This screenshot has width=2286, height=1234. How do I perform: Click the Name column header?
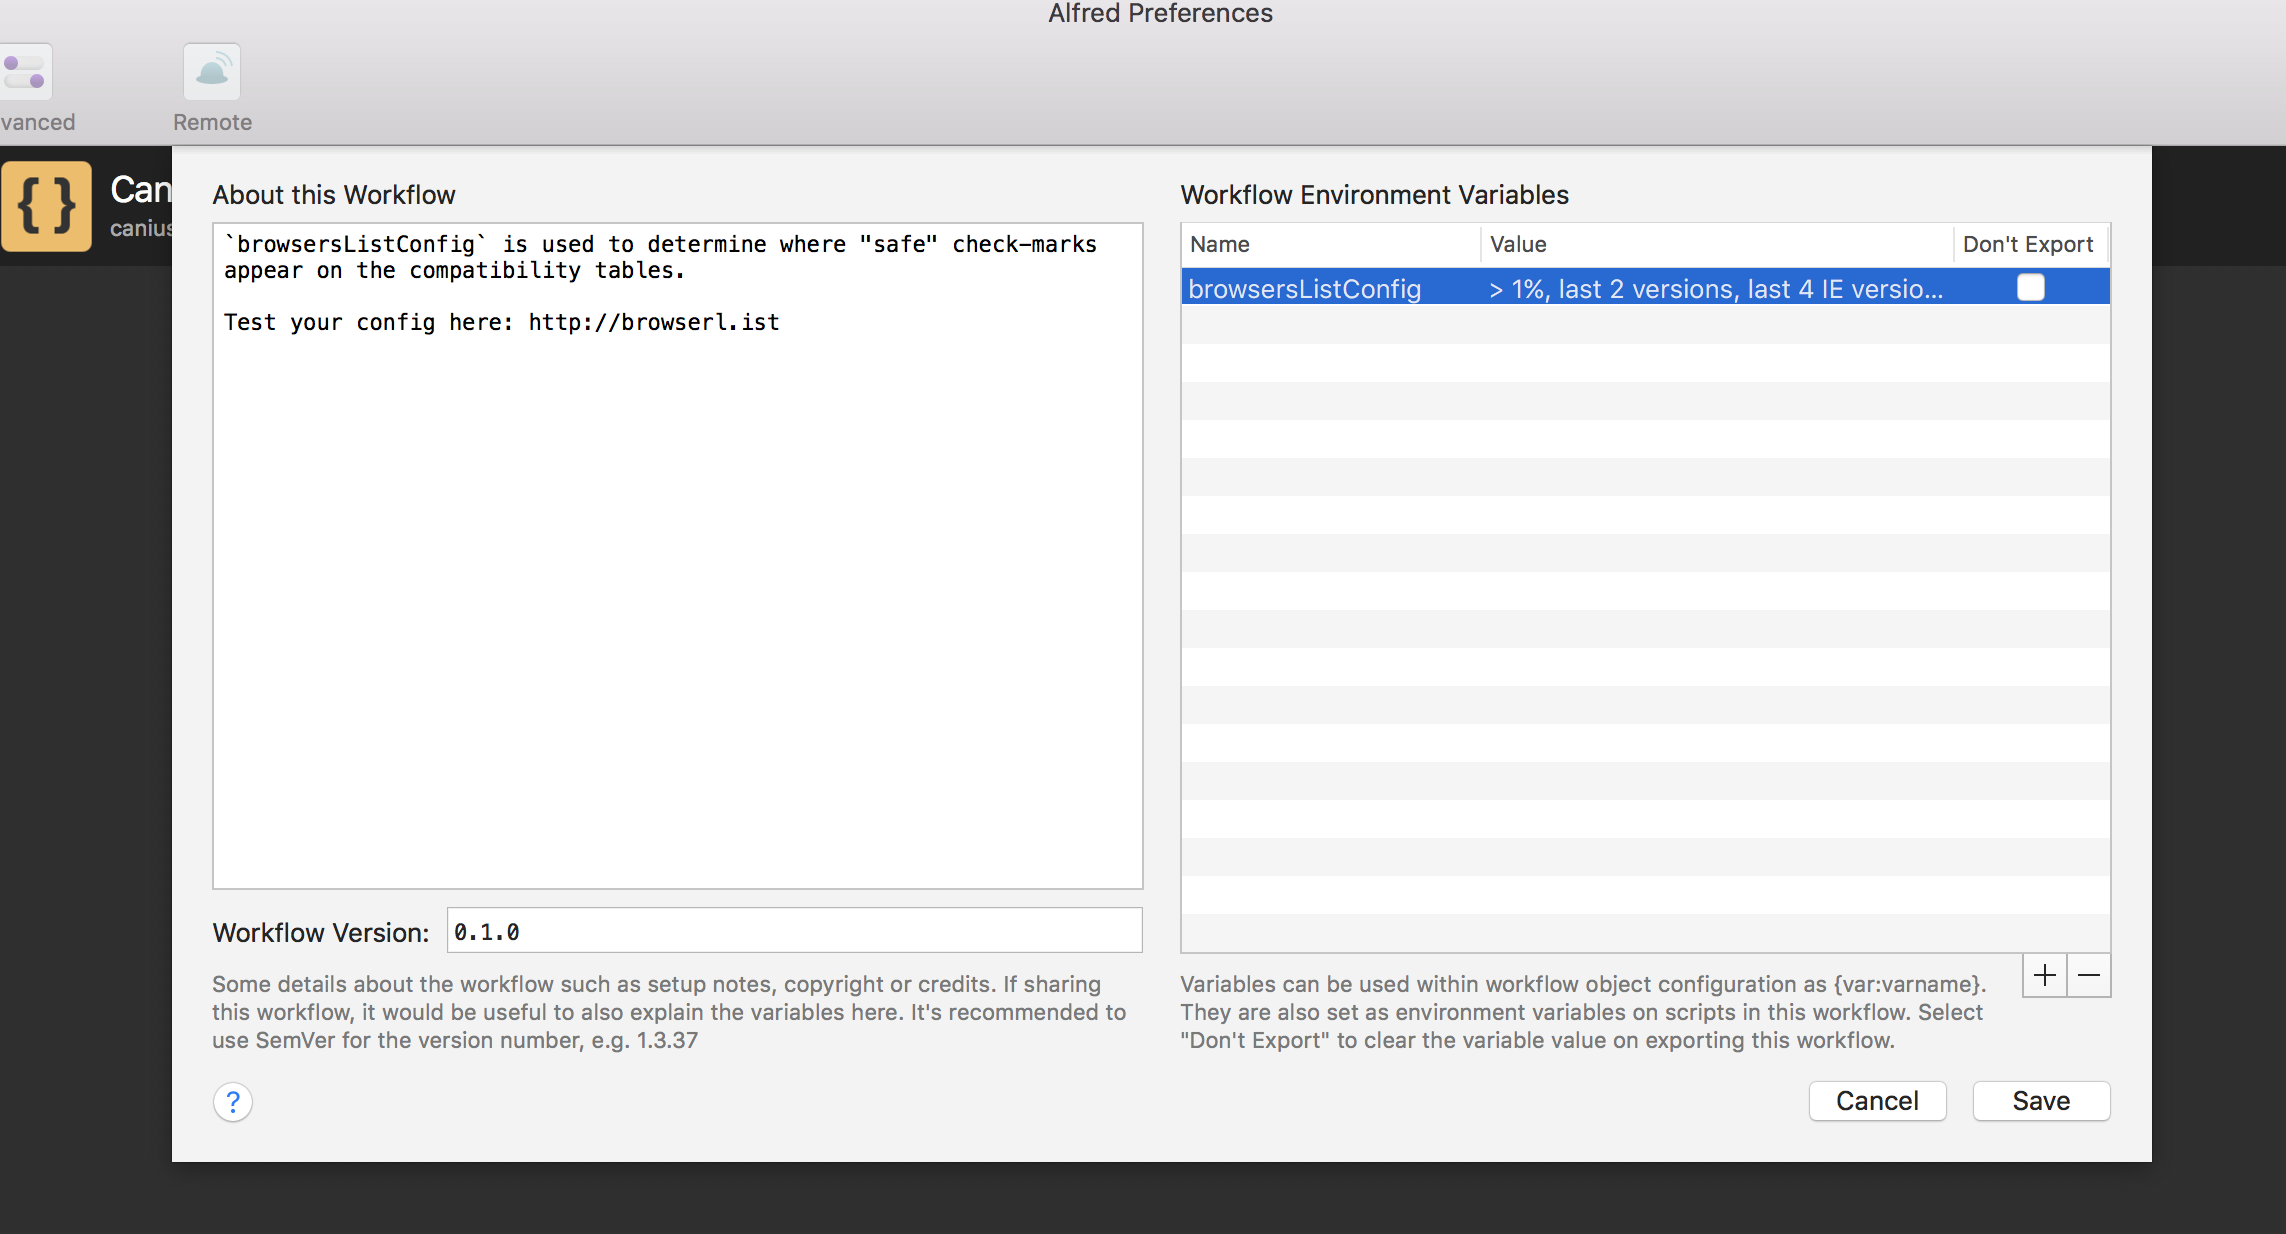tap(1330, 244)
